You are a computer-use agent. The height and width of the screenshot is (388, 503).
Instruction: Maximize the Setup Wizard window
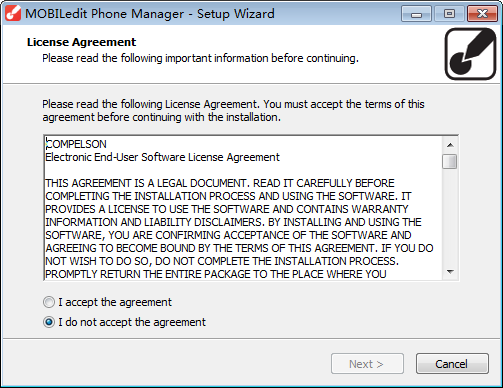tap(449, 14)
